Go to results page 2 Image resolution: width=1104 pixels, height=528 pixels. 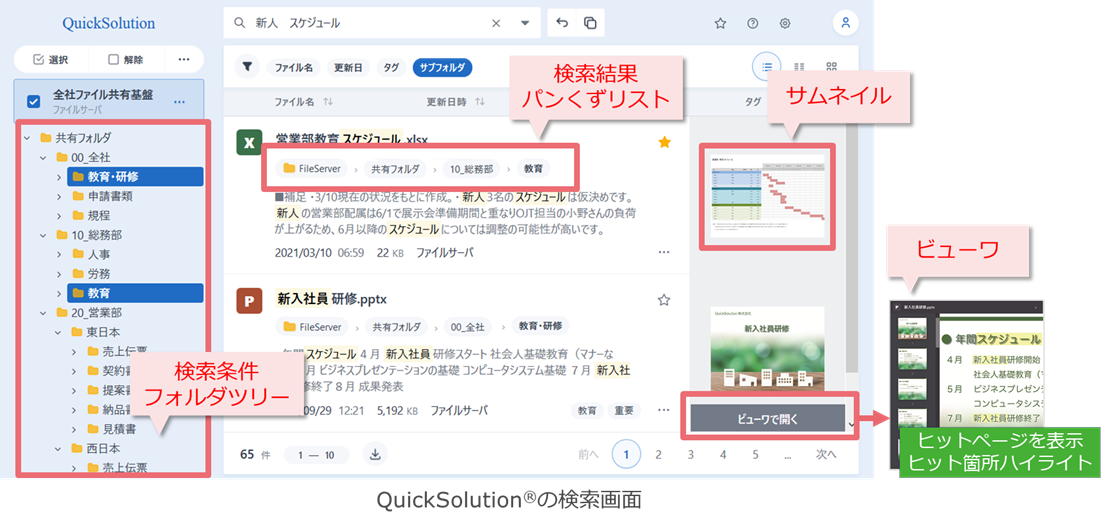click(x=658, y=454)
